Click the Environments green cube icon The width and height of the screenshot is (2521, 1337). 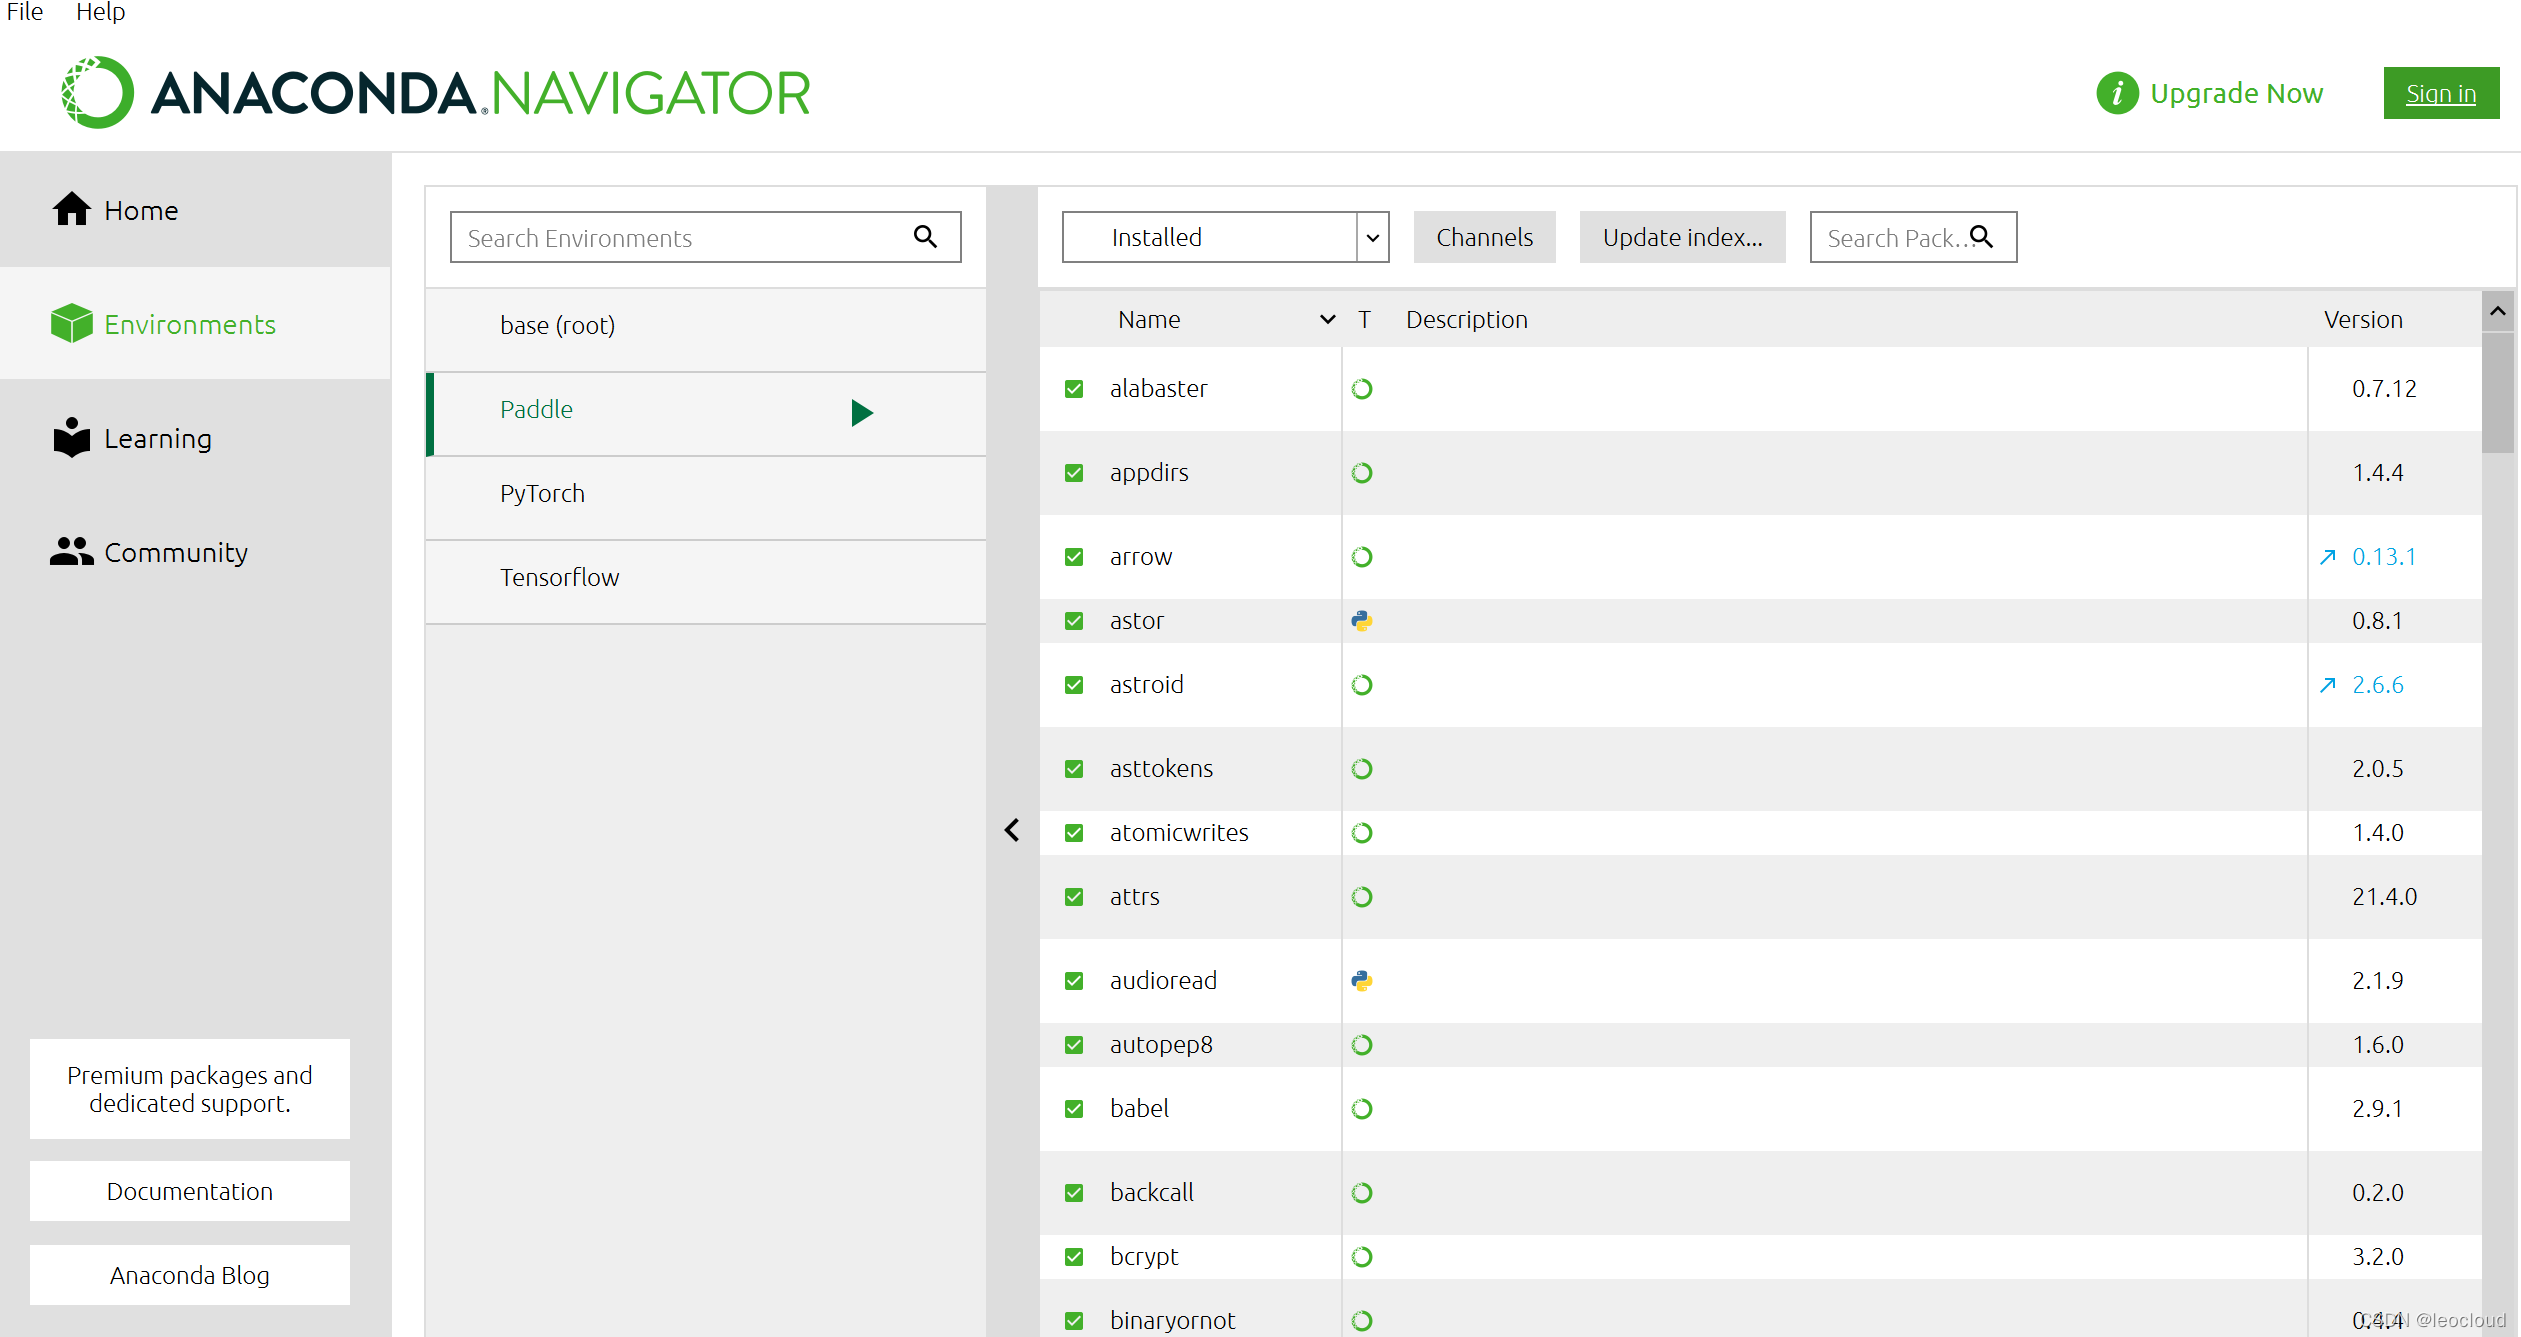pyautogui.click(x=71, y=323)
